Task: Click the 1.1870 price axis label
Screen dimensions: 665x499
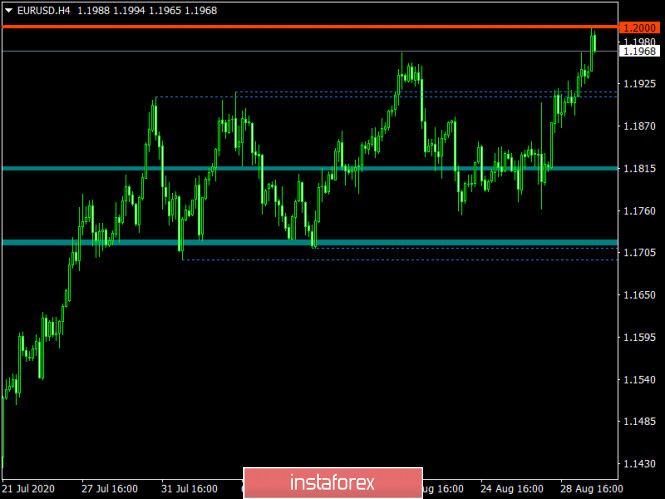Action: [638, 127]
